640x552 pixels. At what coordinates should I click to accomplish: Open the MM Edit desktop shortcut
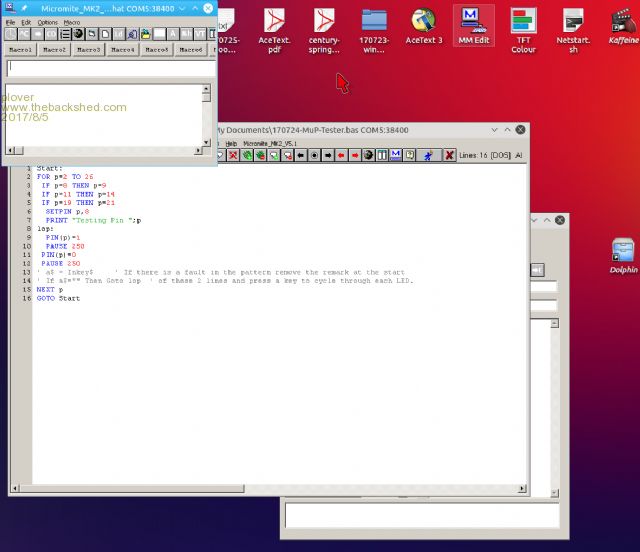(473, 20)
